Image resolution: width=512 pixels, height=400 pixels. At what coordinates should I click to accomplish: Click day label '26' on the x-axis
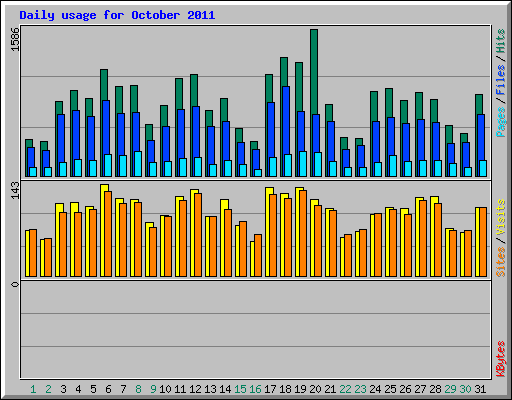click(x=405, y=389)
